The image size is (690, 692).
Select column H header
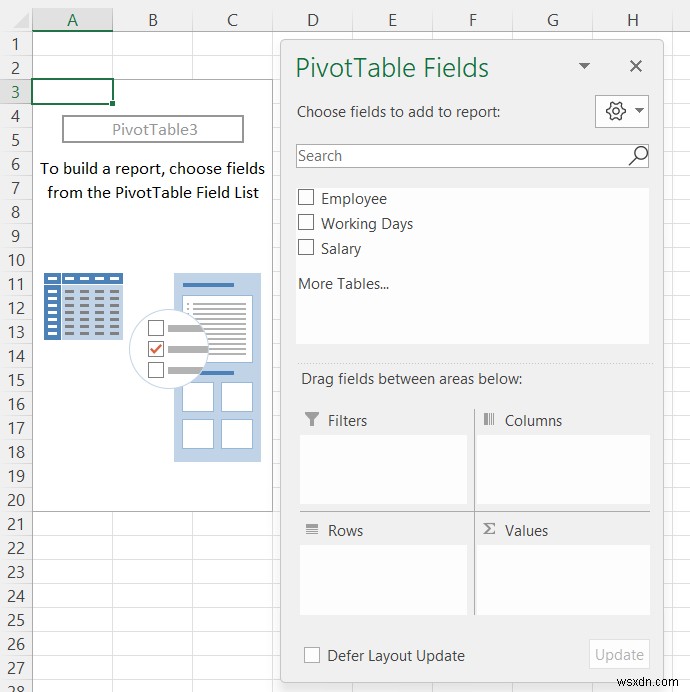point(633,20)
